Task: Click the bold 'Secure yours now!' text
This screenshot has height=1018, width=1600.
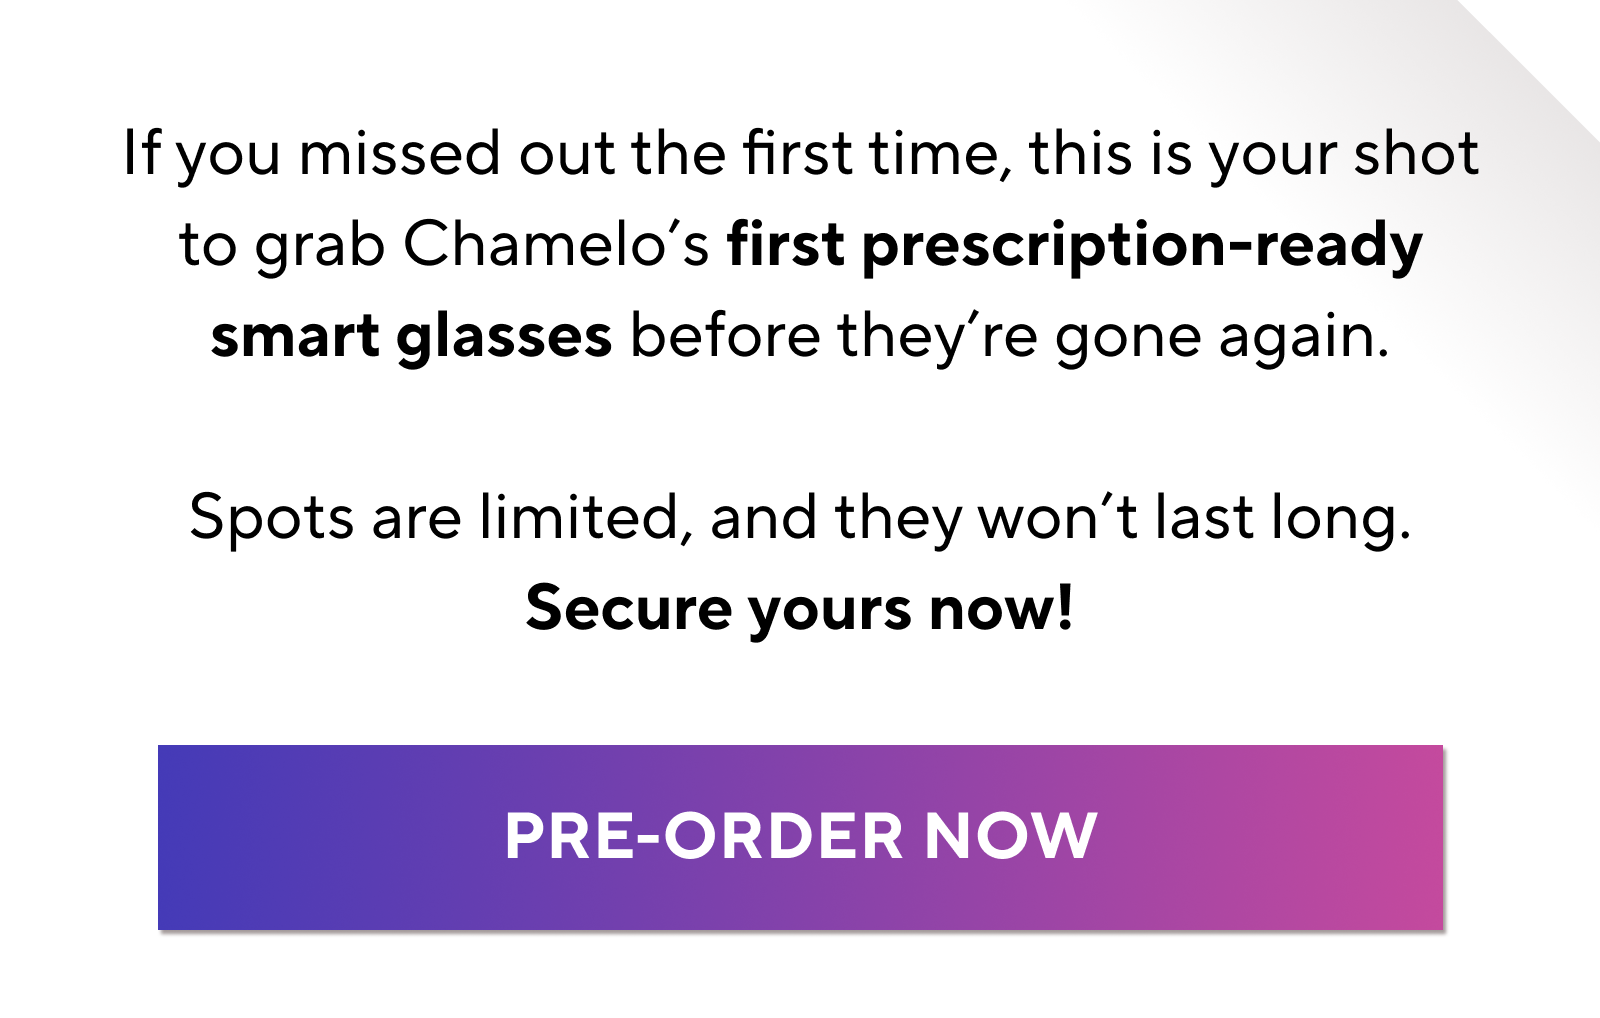Action: 800,608
